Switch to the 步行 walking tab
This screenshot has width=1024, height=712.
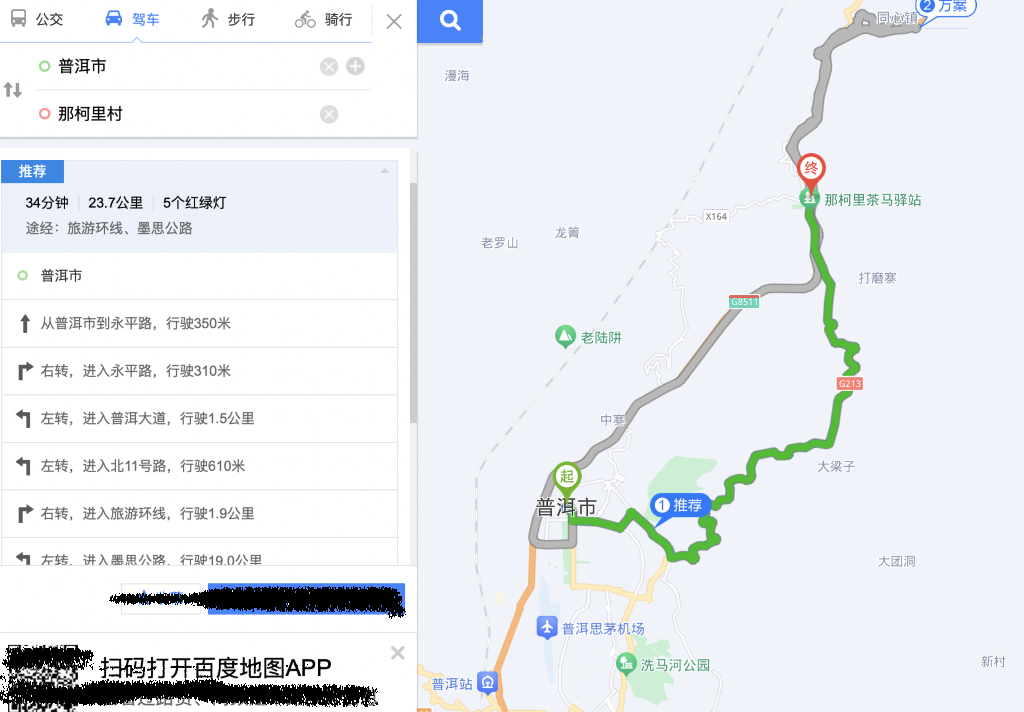pos(228,19)
